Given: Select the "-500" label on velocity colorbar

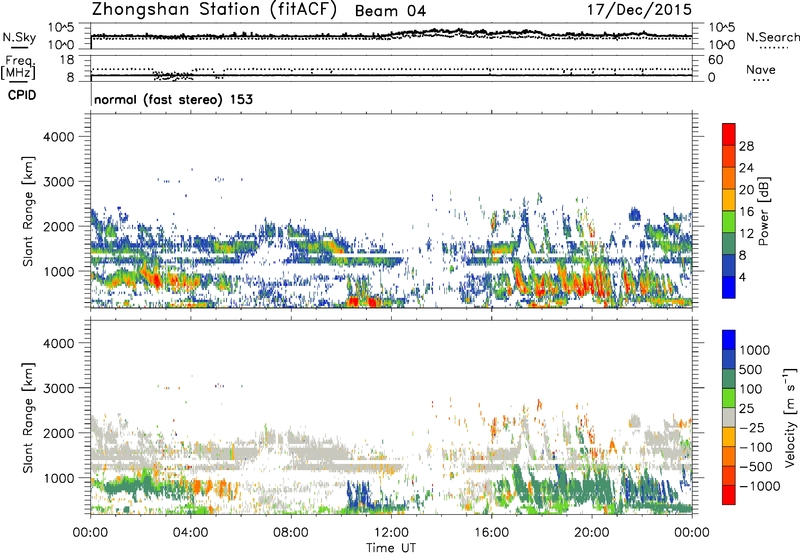Looking at the screenshot, I should (755, 467).
